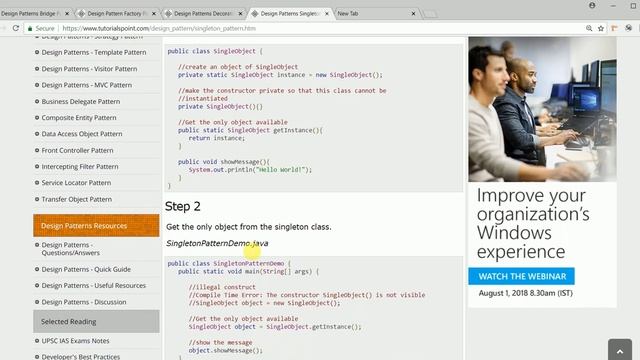
Task: Close the Design Patterns Bridge tab
Action: tap(67, 13)
